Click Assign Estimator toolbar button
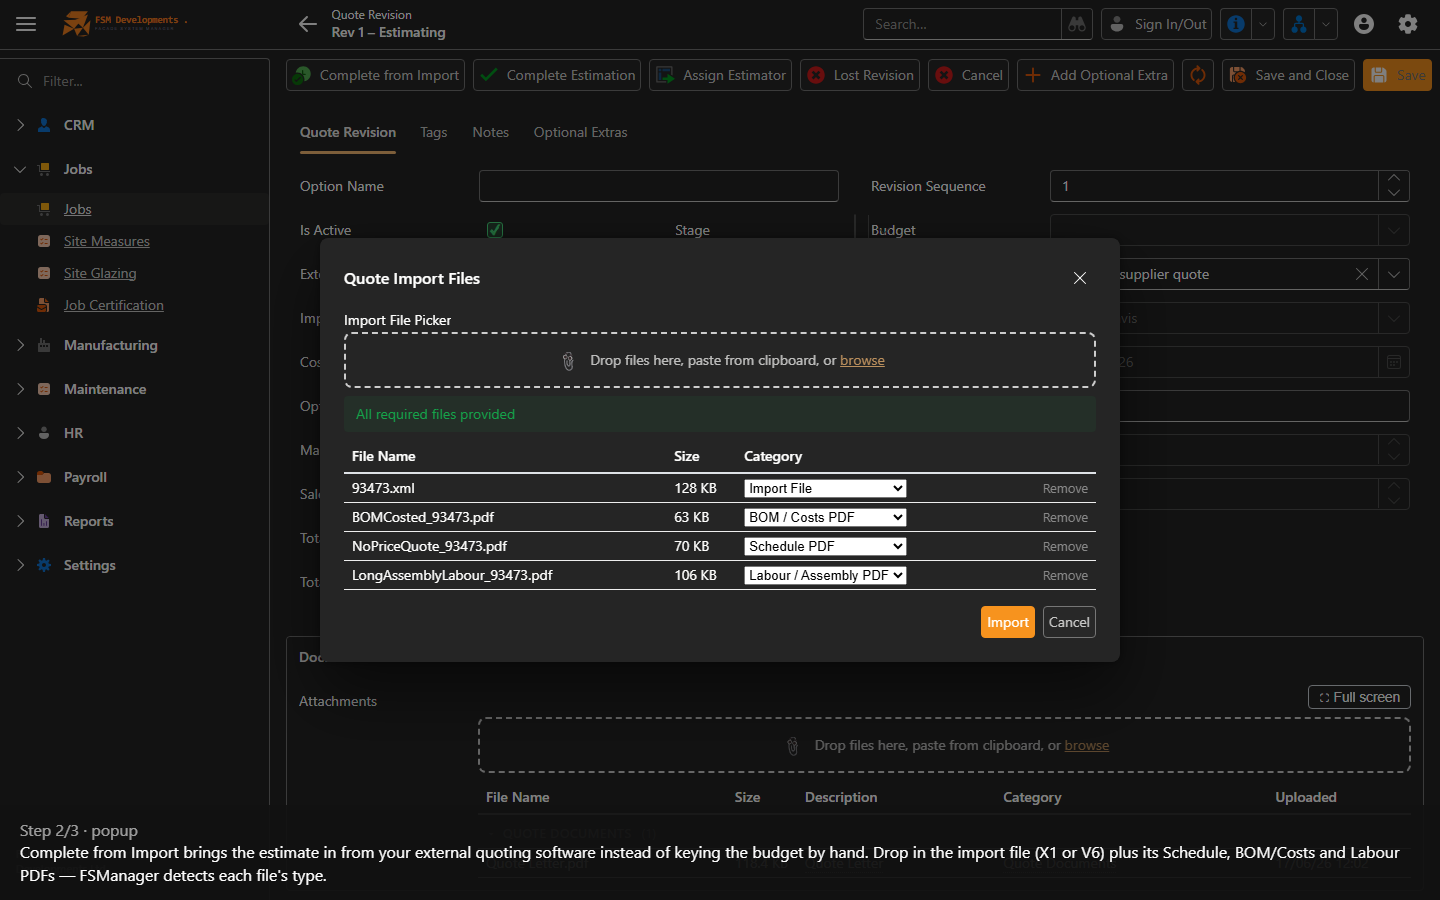The width and height of the screenshot is (1440, 900). (720, 75)
